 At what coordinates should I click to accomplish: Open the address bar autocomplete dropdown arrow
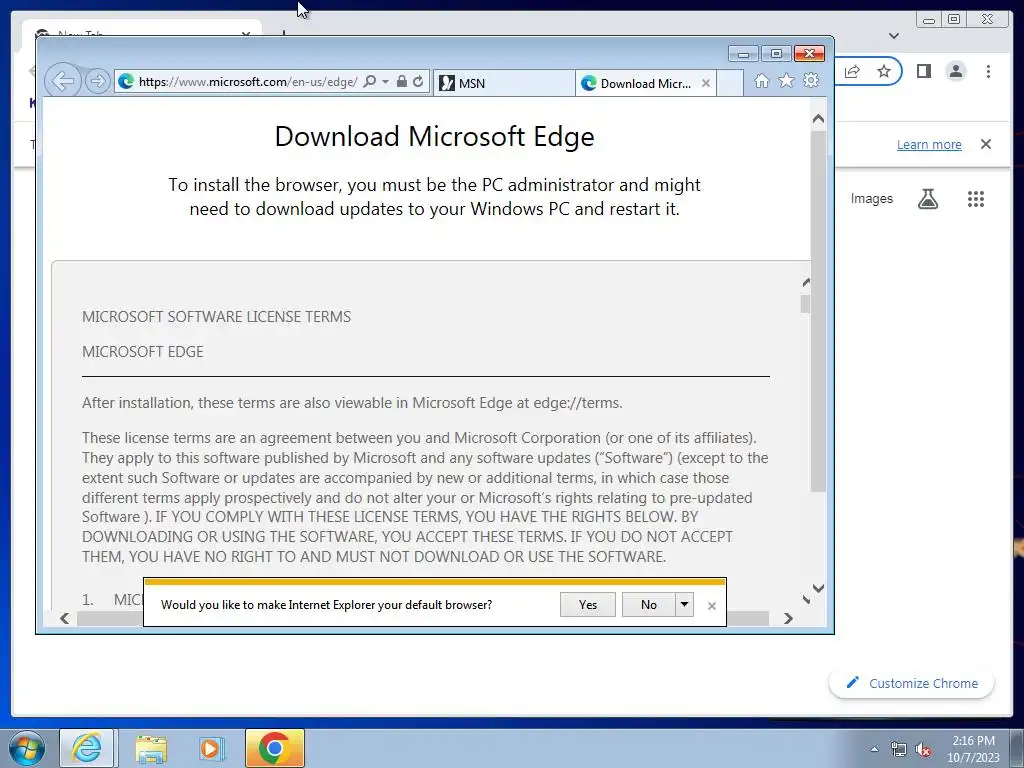pyautogui.click(x=385, y=82)
